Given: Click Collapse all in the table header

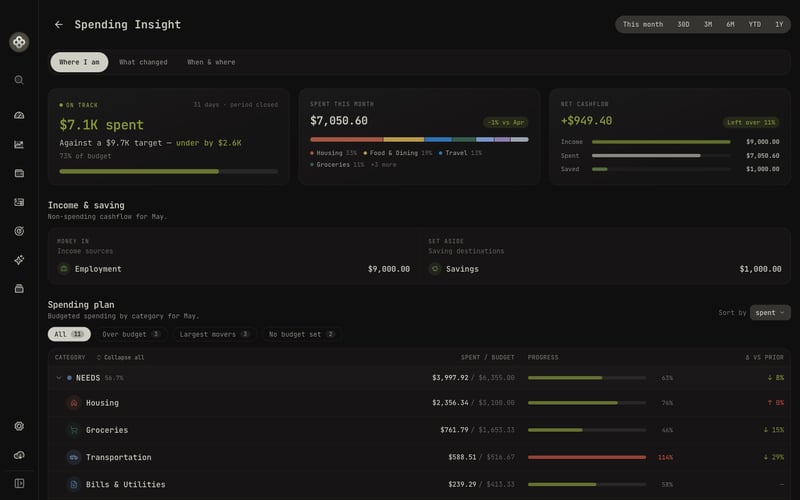Looking at the screenshot, I should pos(120,358).
